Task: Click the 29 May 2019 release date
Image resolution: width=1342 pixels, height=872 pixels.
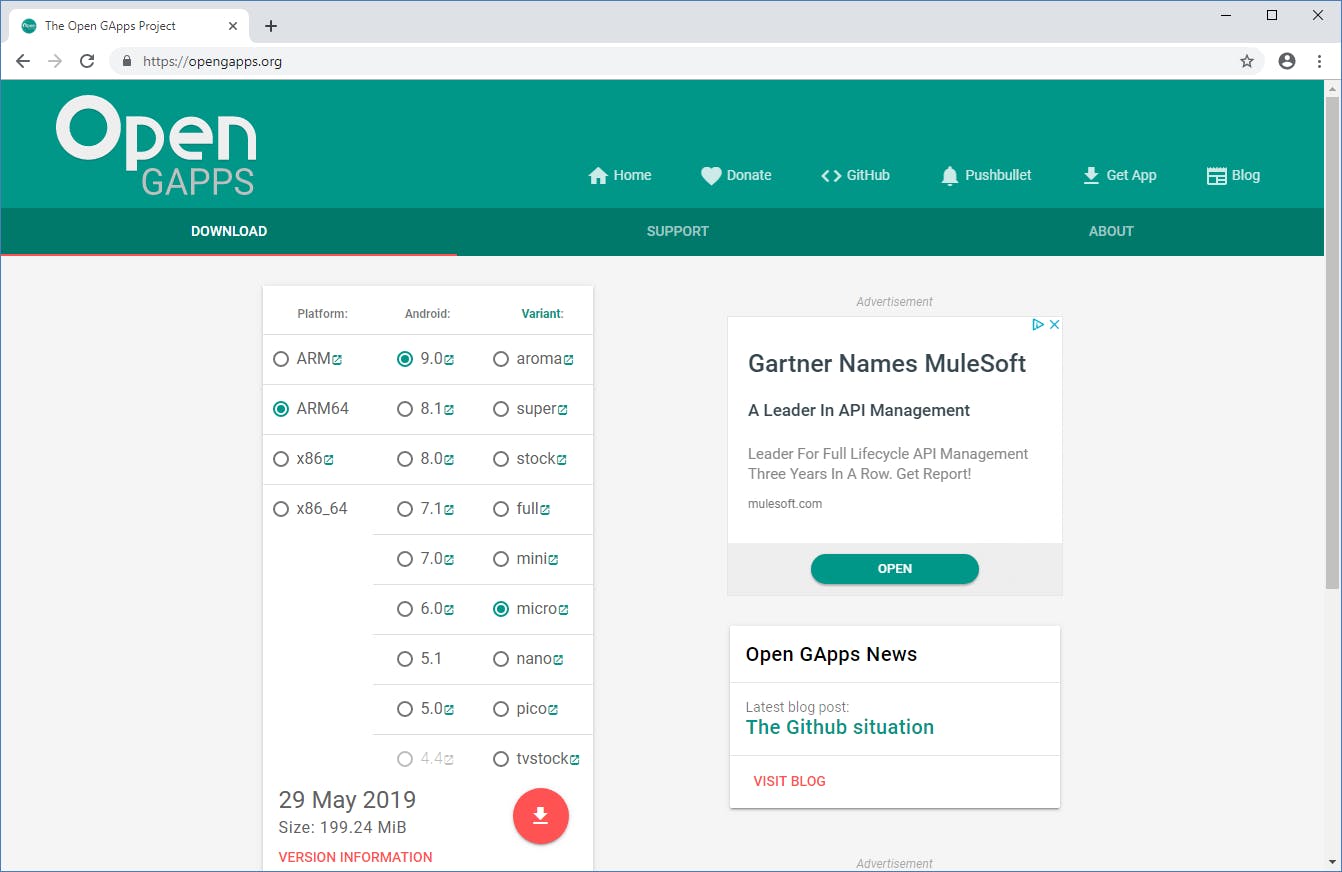Action: 347,800
